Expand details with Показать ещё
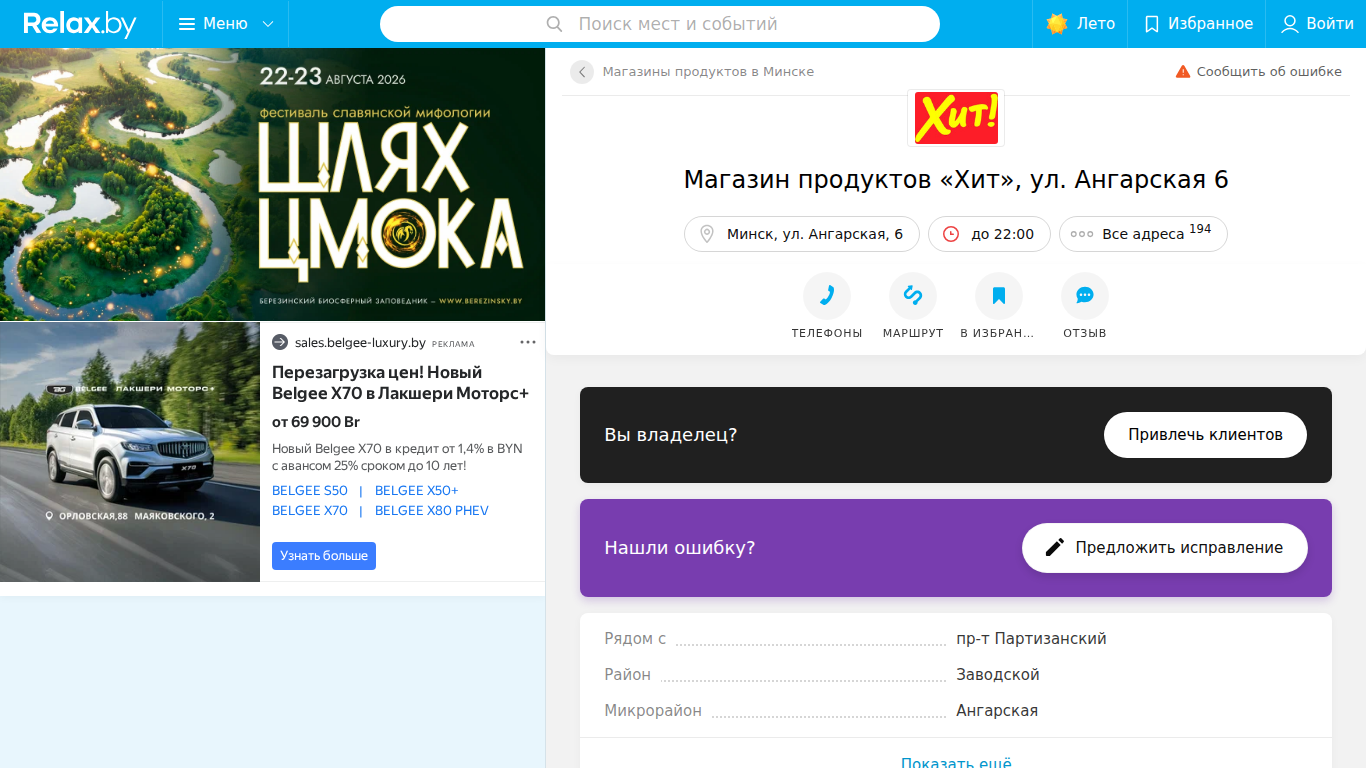This screenshot has height=768, width=1366. [956, 762]
